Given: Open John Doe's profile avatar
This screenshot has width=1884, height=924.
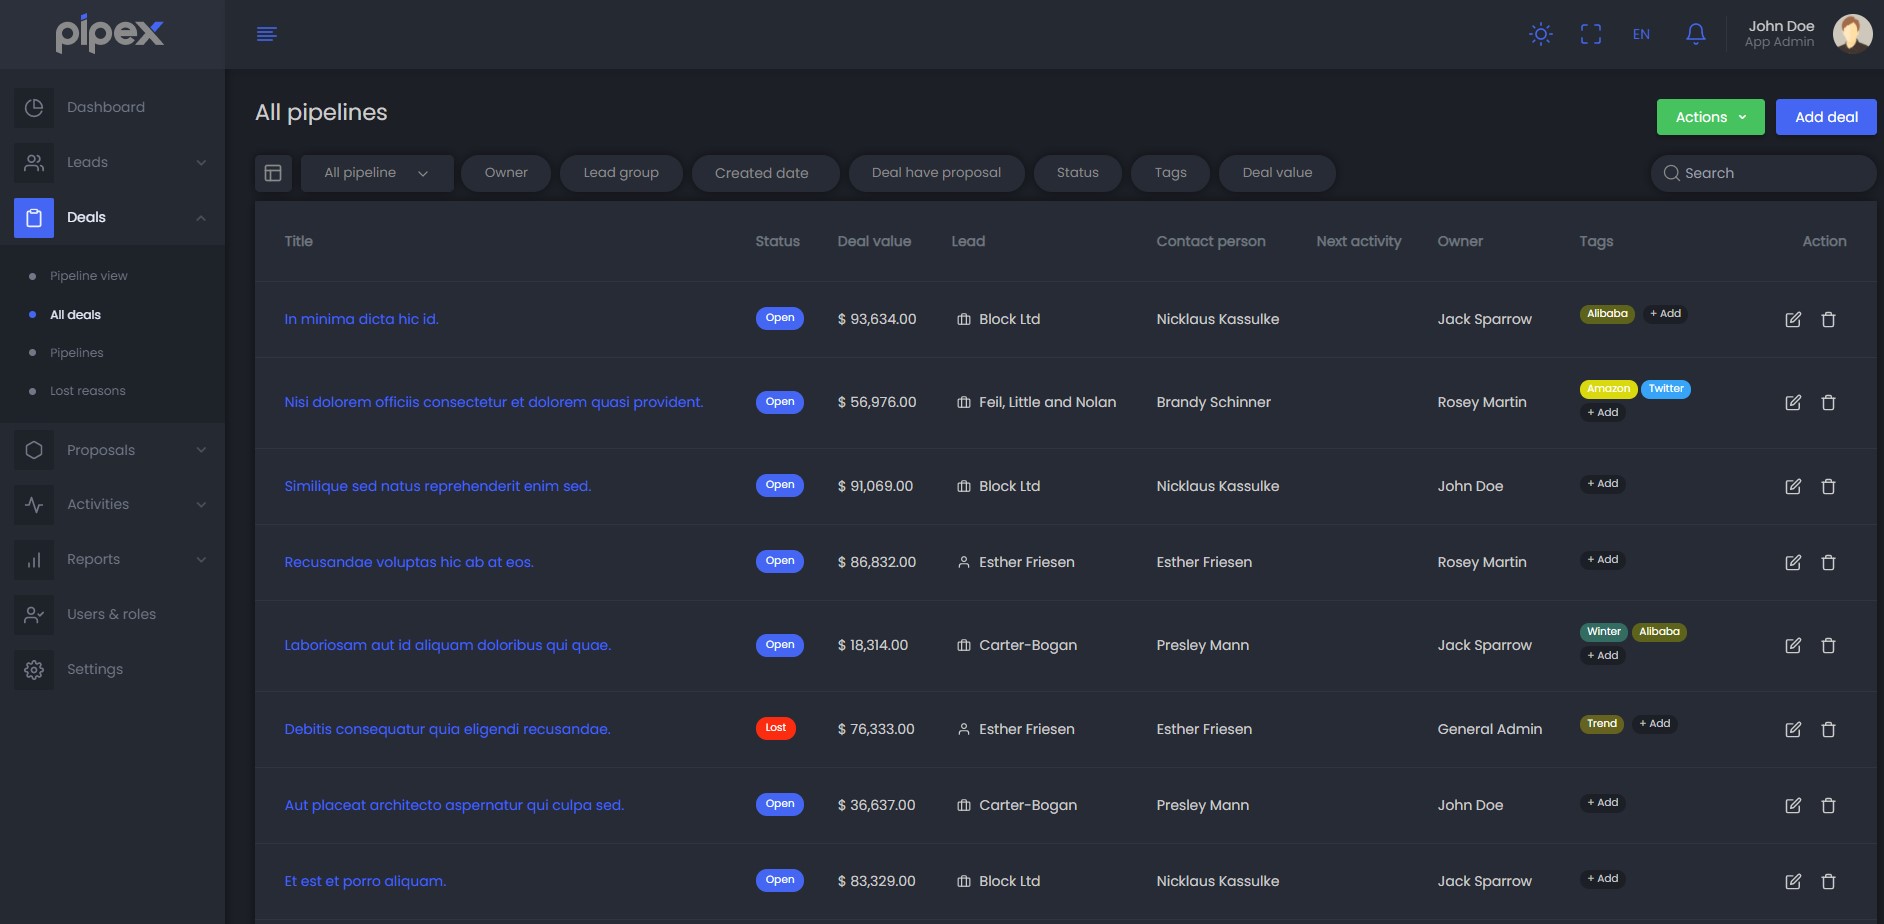Looking at the screenshot, I should (1852, 34).
